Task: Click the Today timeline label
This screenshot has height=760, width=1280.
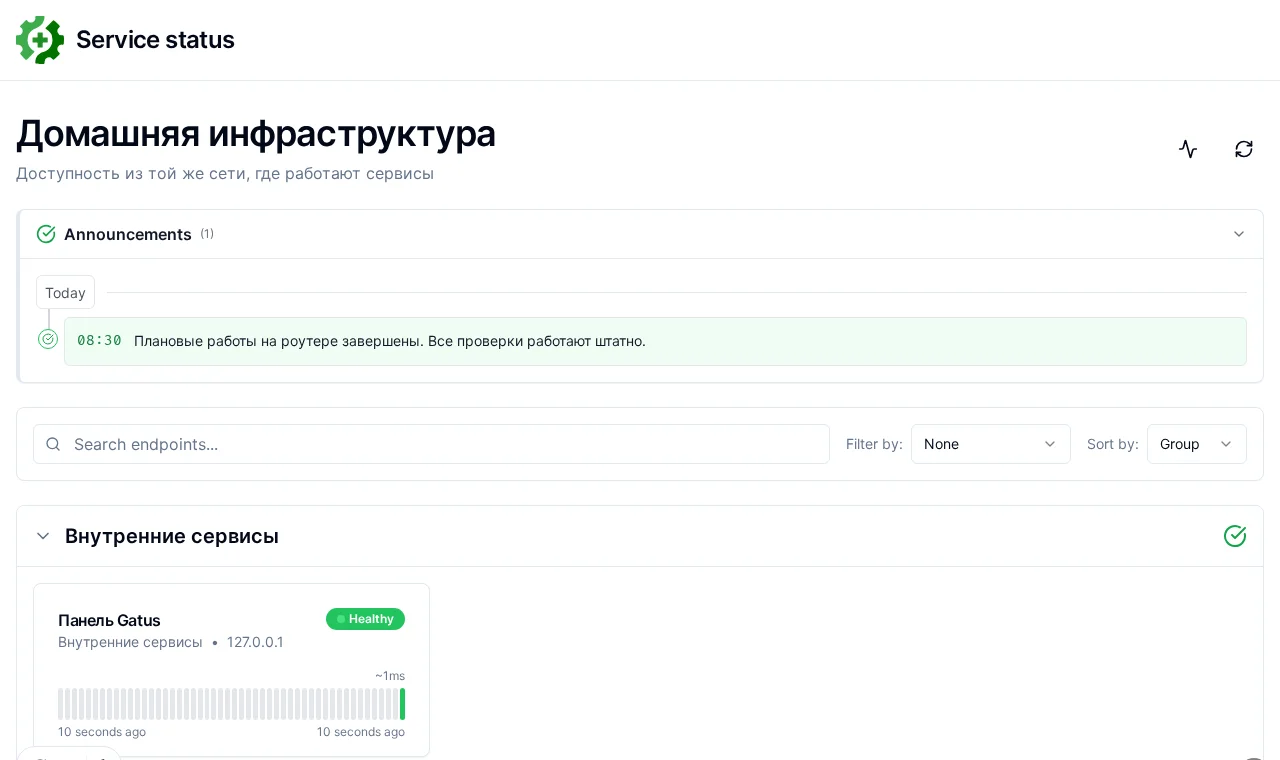Action: (65, 292)
